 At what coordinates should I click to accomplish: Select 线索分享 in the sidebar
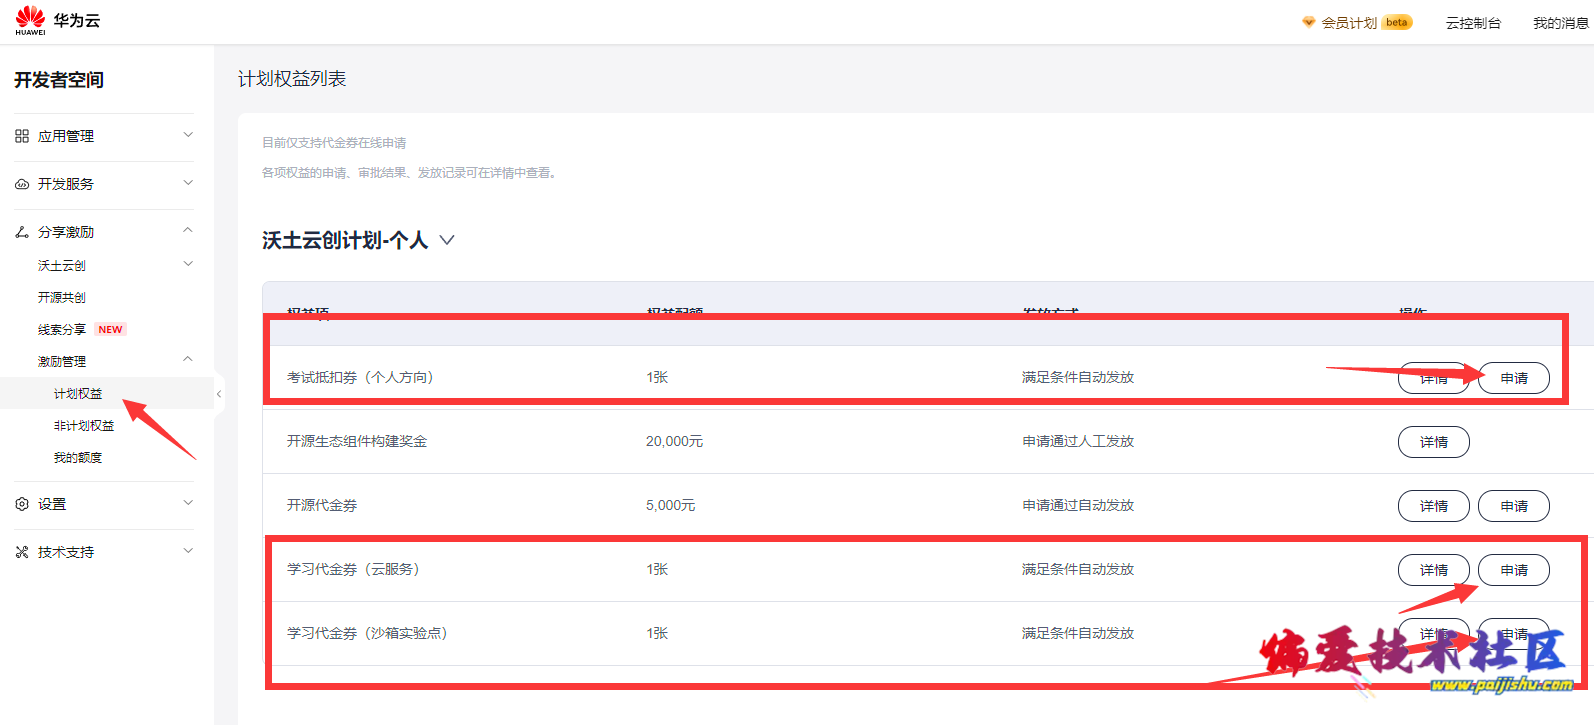coord(62,329)
